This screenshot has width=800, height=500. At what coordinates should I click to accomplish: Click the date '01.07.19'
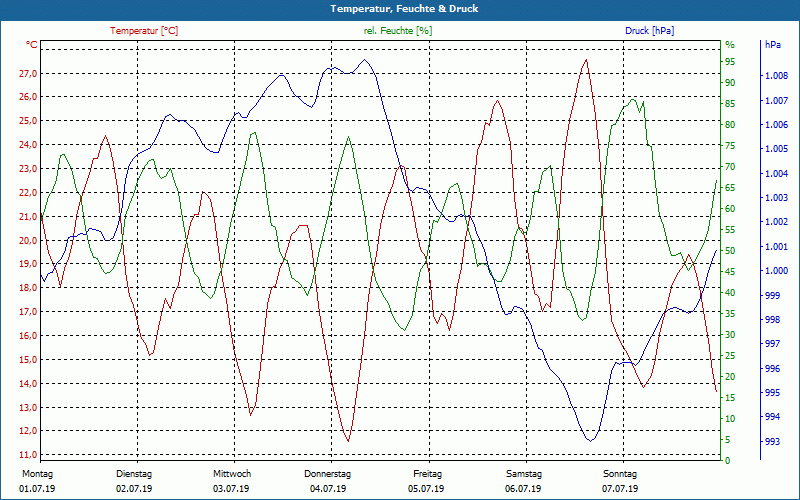pos(37,489)
